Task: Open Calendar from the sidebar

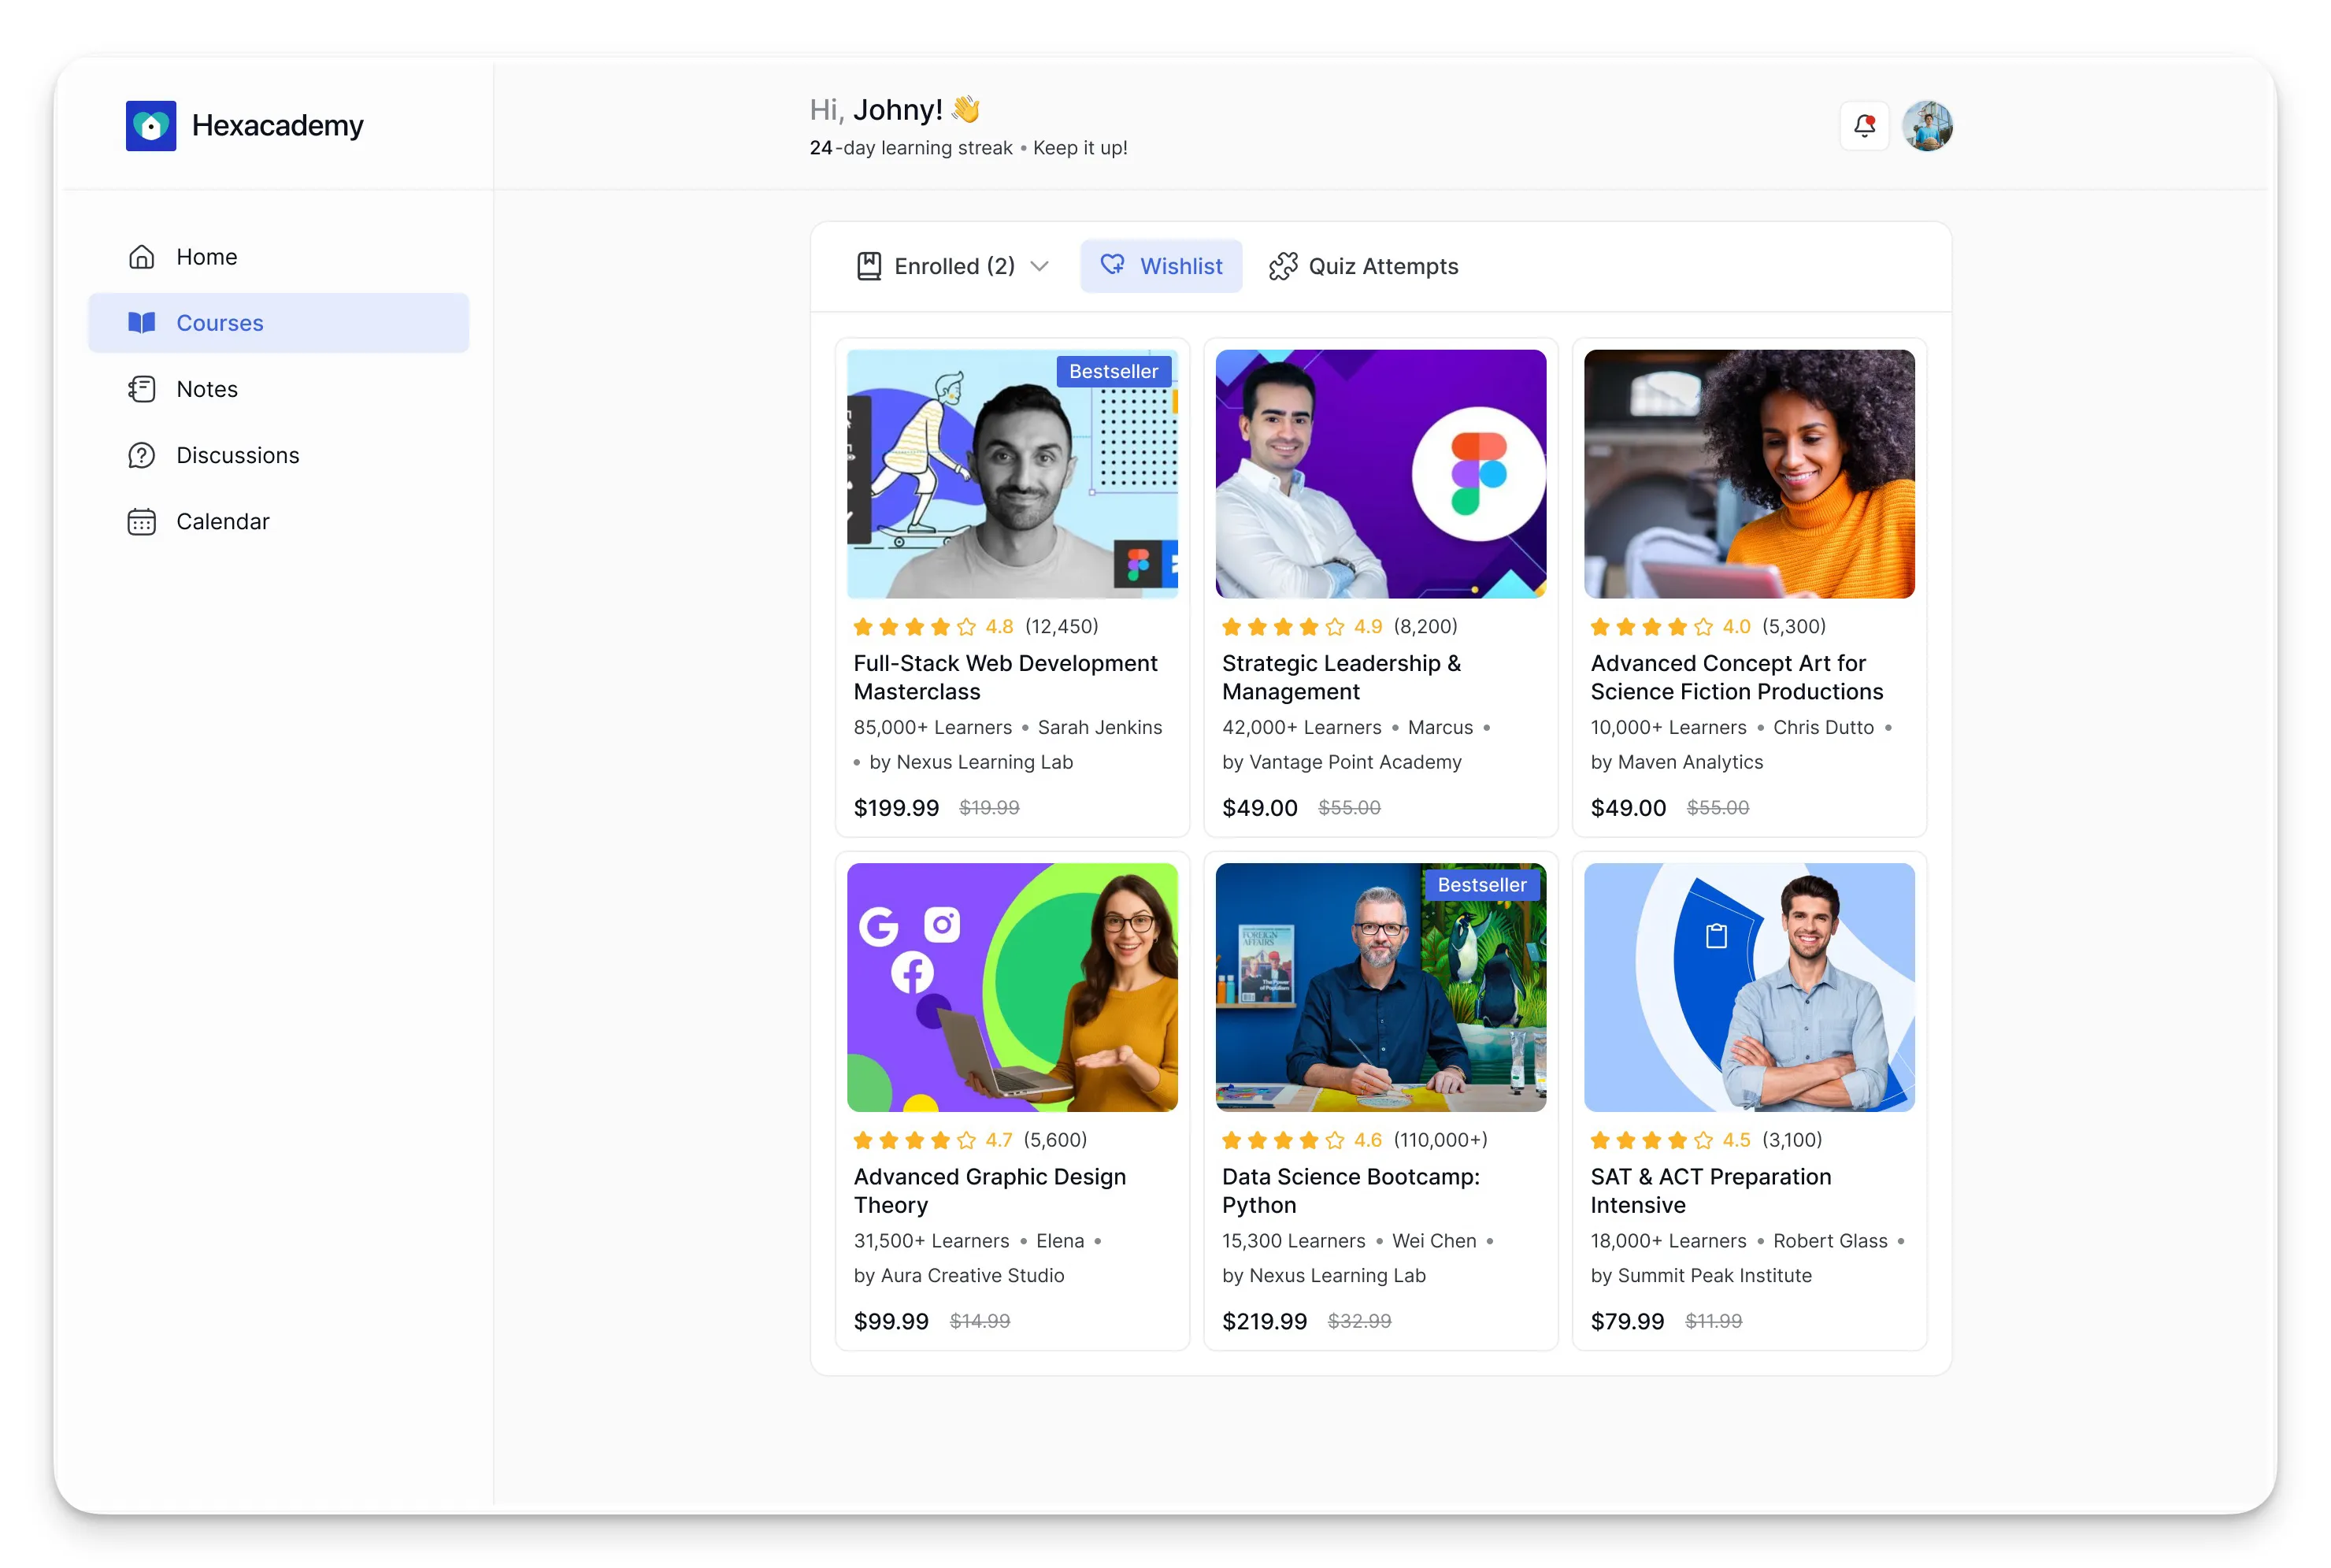Action: 278,522
